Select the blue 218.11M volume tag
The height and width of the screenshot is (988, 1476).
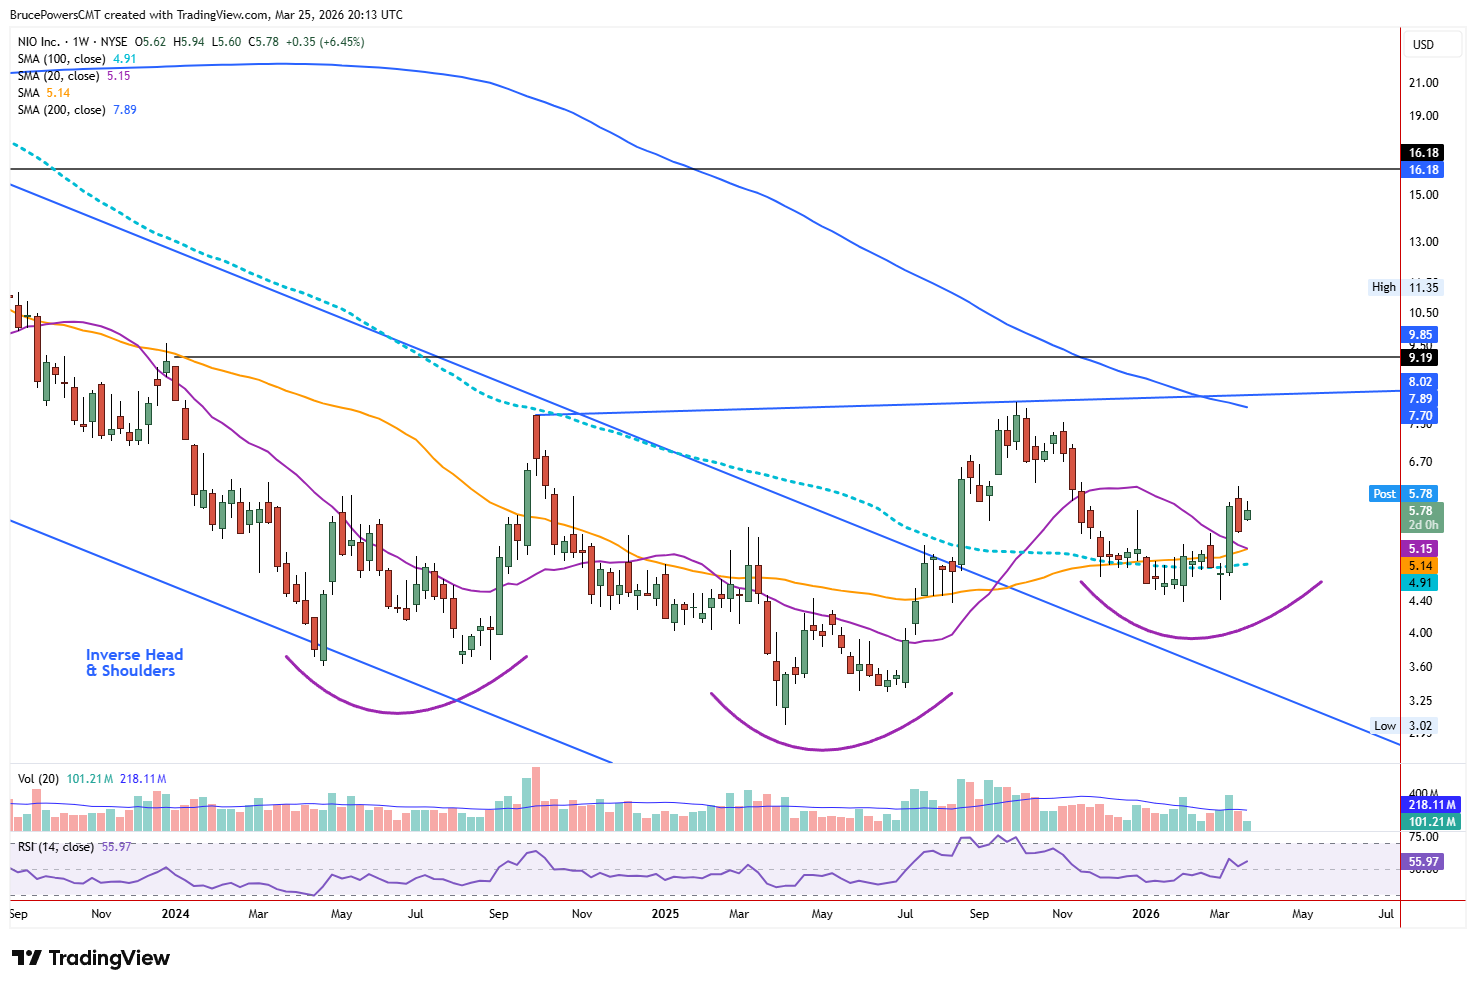point(1432,805)
